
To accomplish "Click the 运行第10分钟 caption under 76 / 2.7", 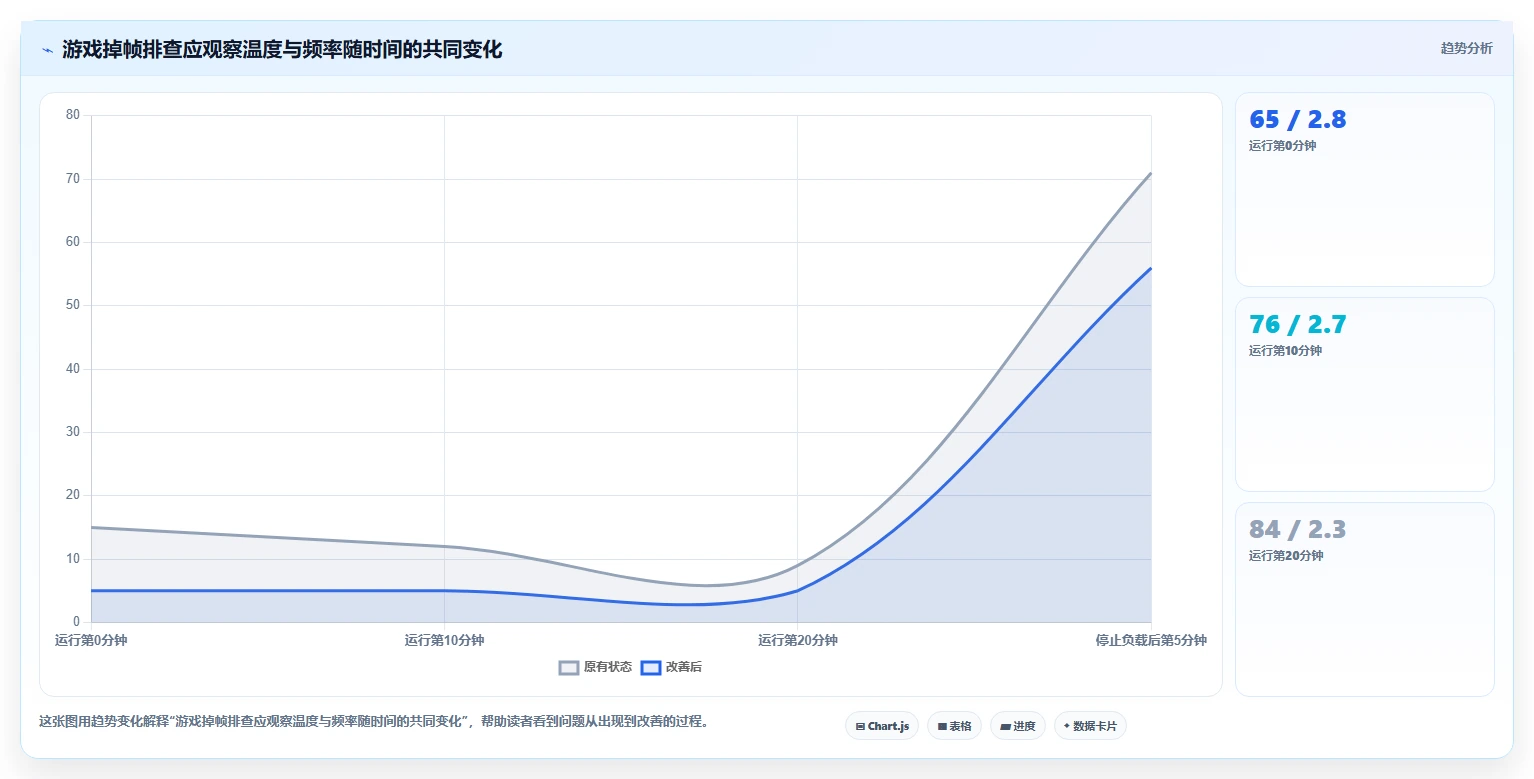I will [1285, 351].
